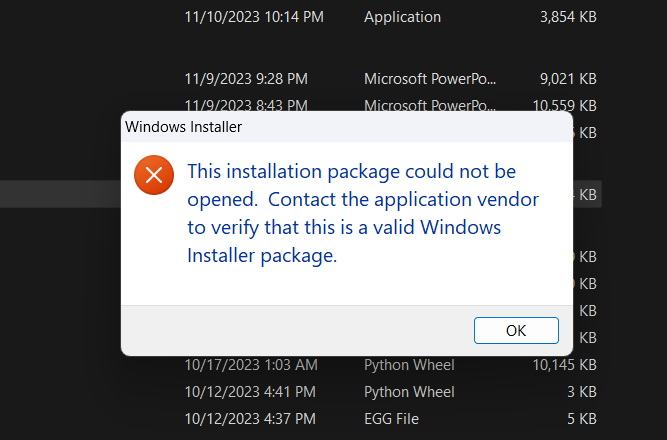Click the 9,021 KB file size
The width and height of the screenshot is (667, 440).
(x=566, y=78)
